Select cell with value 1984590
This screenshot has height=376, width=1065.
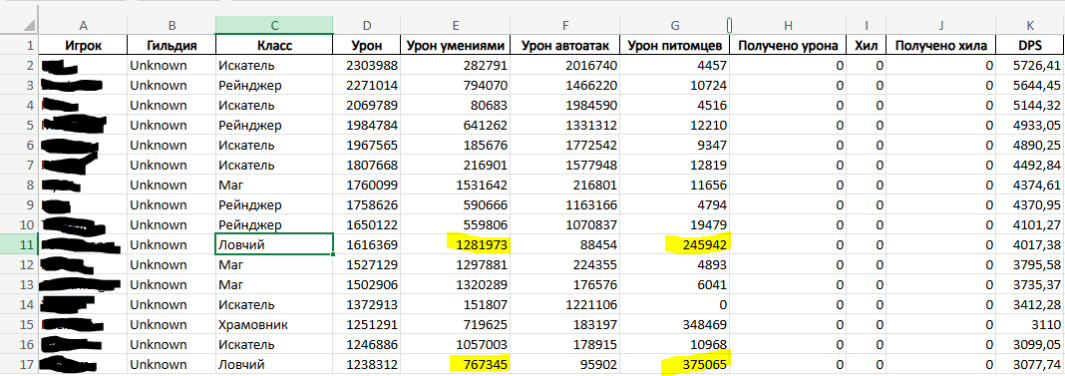[566, 105]
